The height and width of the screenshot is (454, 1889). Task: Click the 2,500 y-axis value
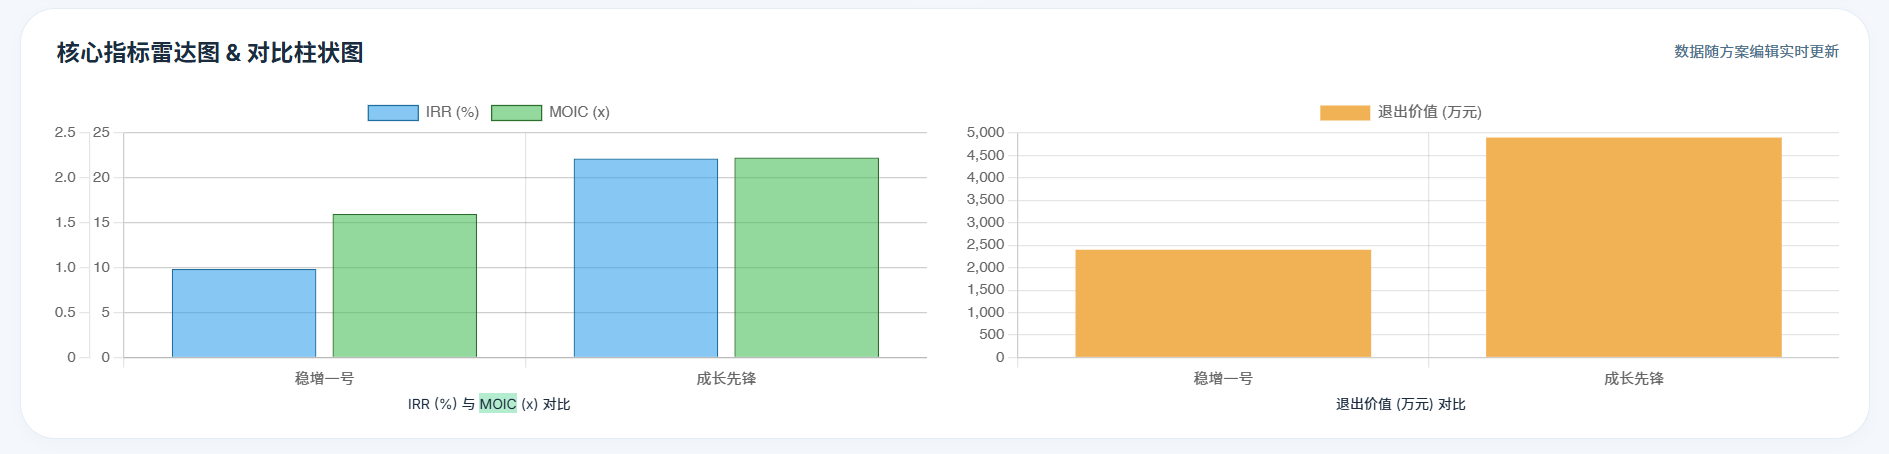click(985, 245)
